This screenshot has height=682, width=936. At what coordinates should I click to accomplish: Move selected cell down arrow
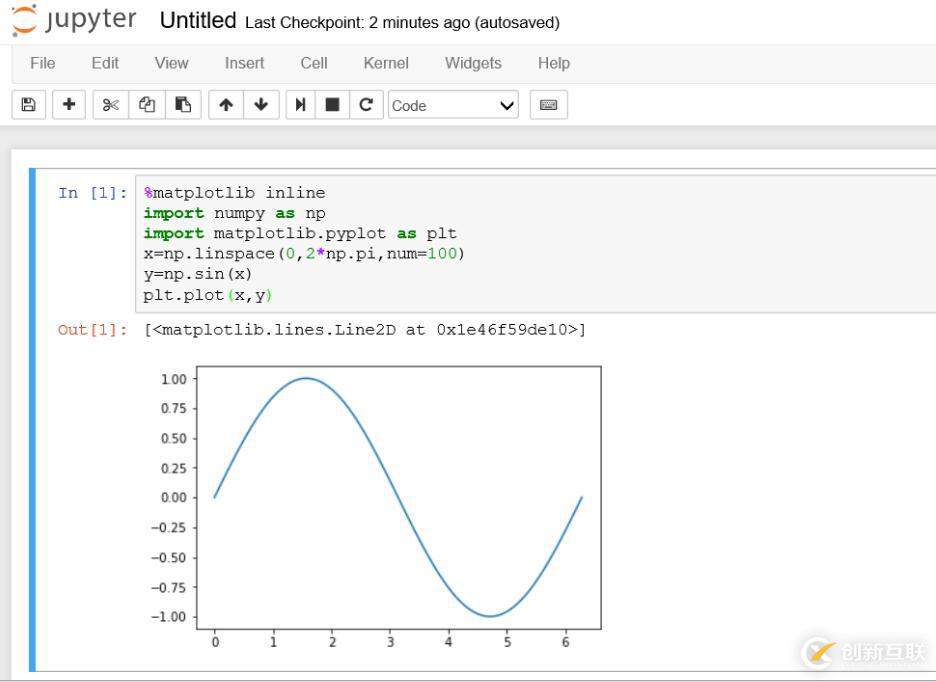[261, 105]
